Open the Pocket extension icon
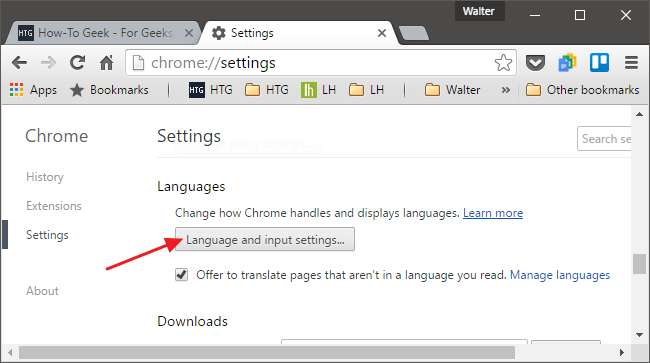650x363 pixels. click(x=535, y=63)
